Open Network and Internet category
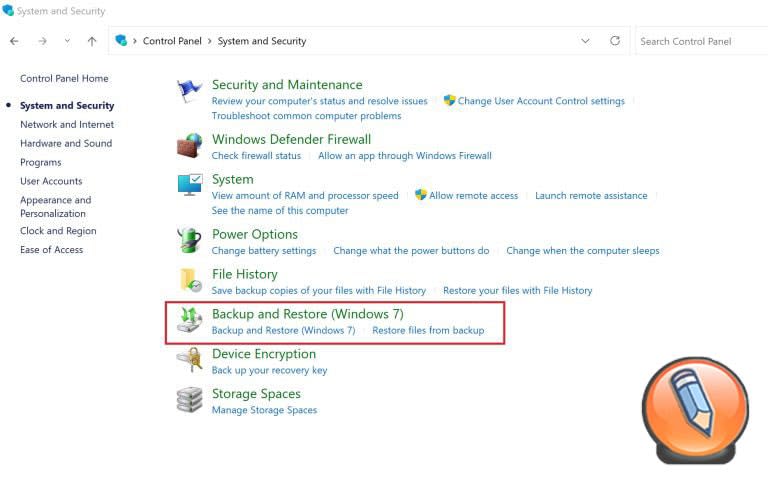Screen dimensions: 768x484 67,124
